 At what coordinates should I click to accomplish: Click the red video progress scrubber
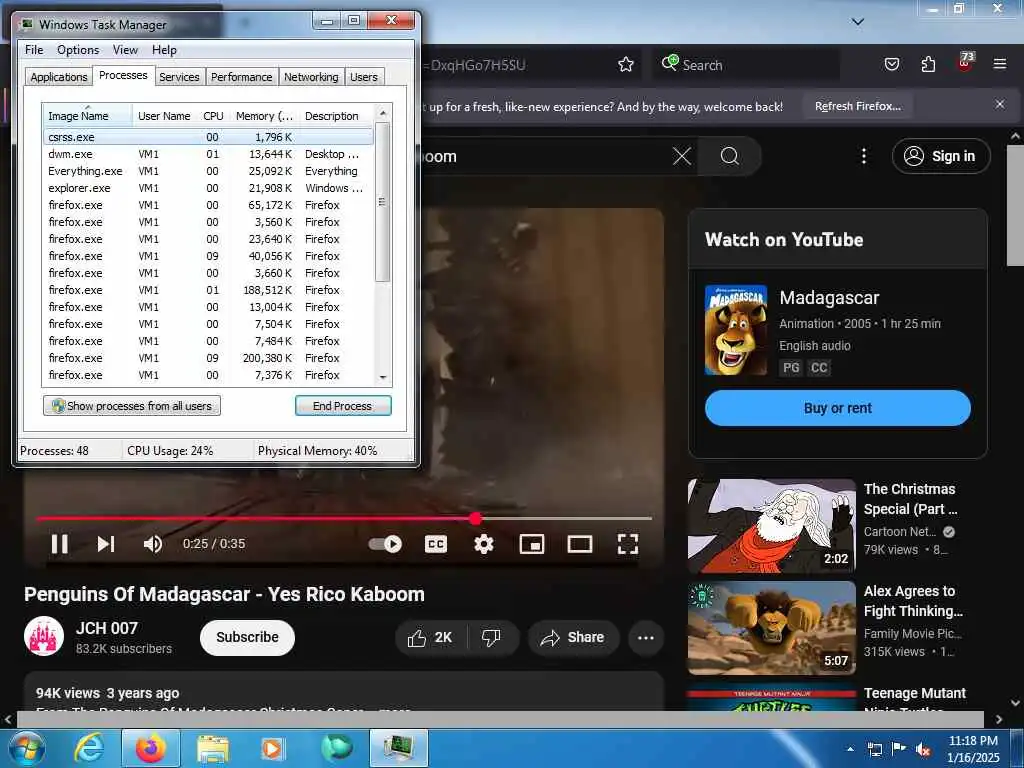[x=476, y=519]
